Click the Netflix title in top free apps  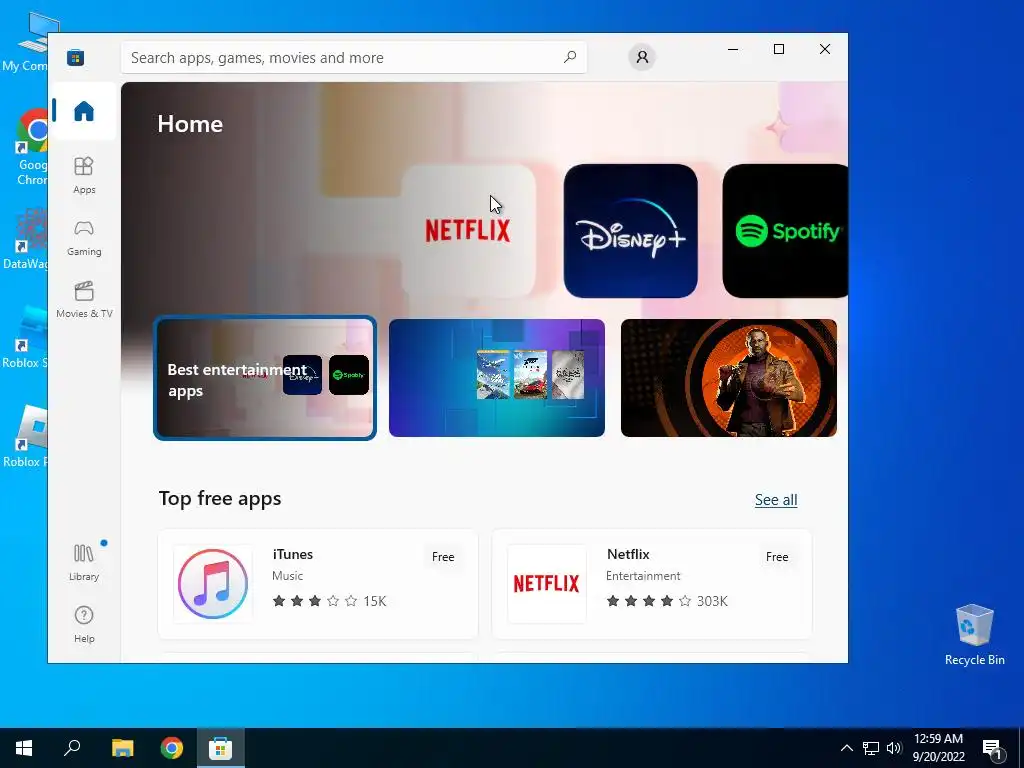click(x=628, y=554)
